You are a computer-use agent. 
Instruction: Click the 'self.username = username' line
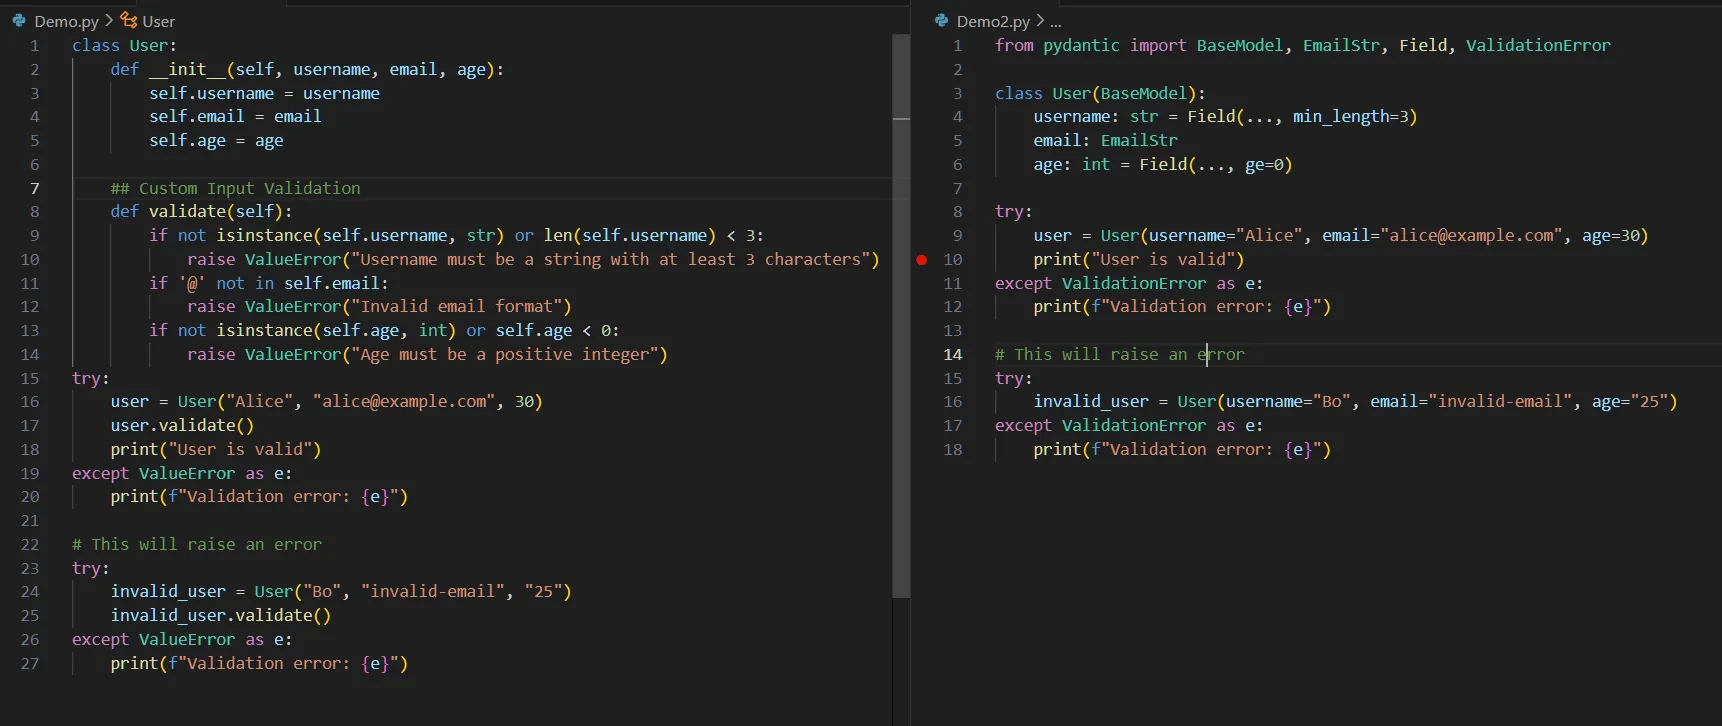(264, 93)
